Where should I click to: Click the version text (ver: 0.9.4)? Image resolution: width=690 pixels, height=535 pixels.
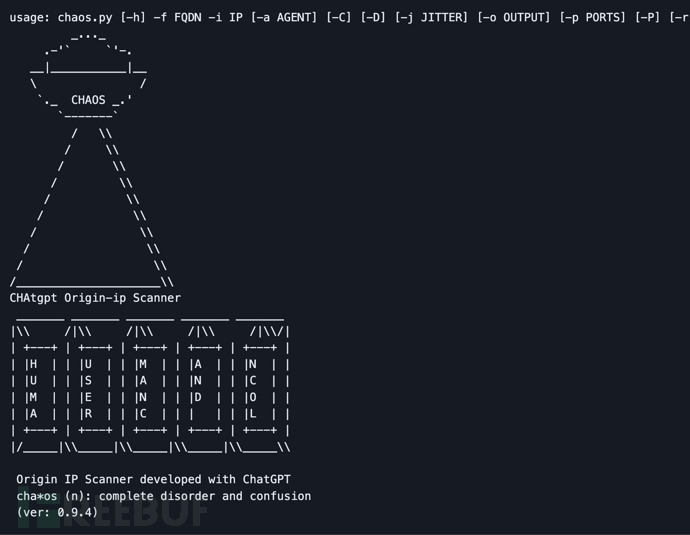(57, 512)
